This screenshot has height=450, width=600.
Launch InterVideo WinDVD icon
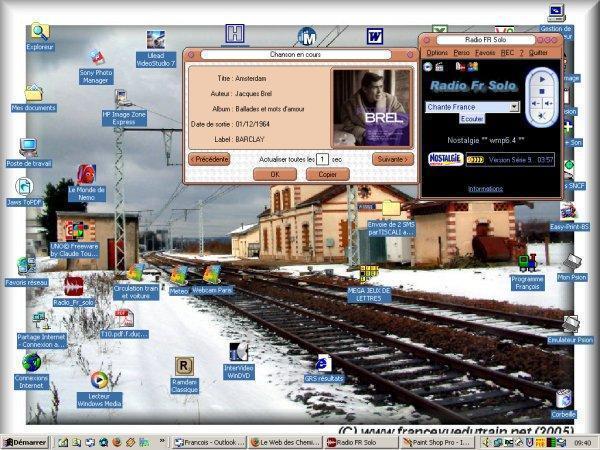tap(238, 351)
